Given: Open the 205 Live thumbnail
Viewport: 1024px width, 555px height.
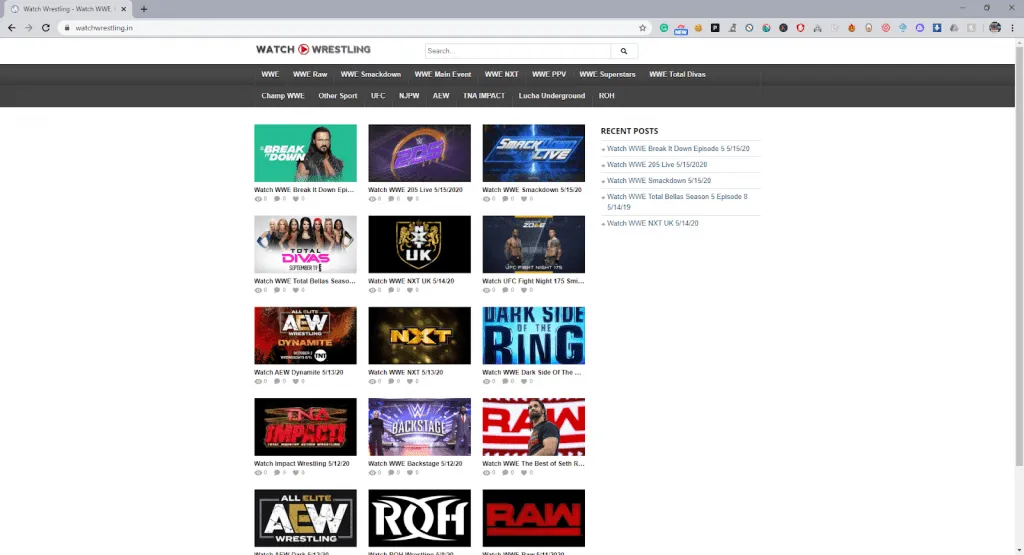Looking at the screenshot, I should 419,153.
